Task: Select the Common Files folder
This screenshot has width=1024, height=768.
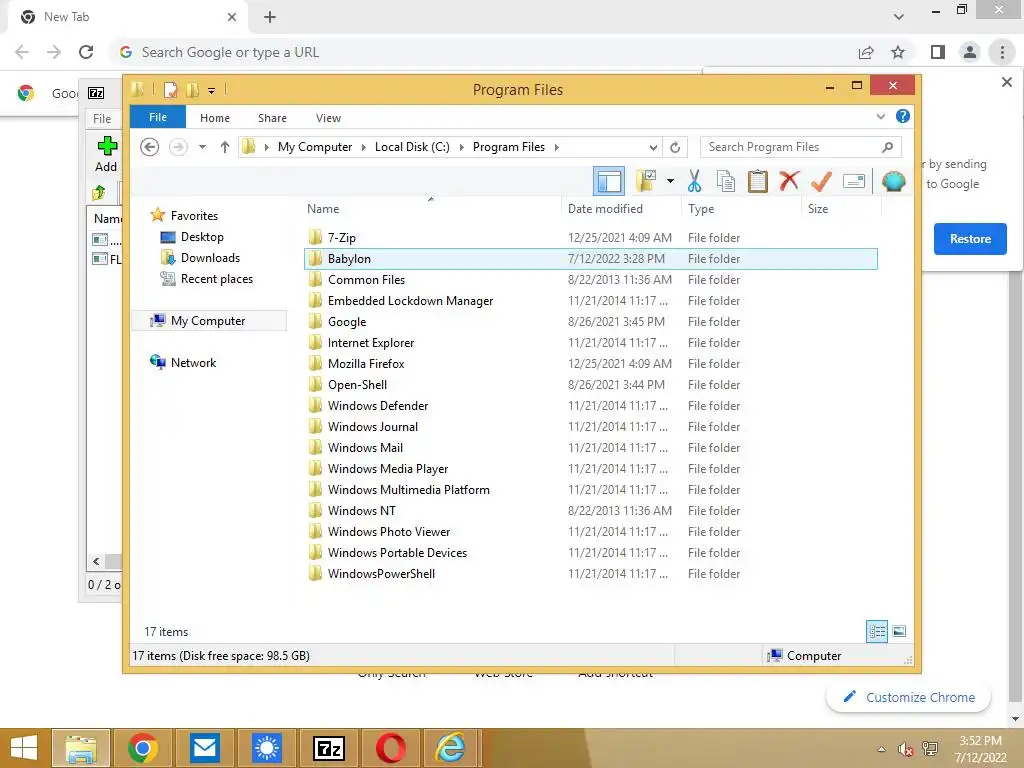Action: [591, 280]
